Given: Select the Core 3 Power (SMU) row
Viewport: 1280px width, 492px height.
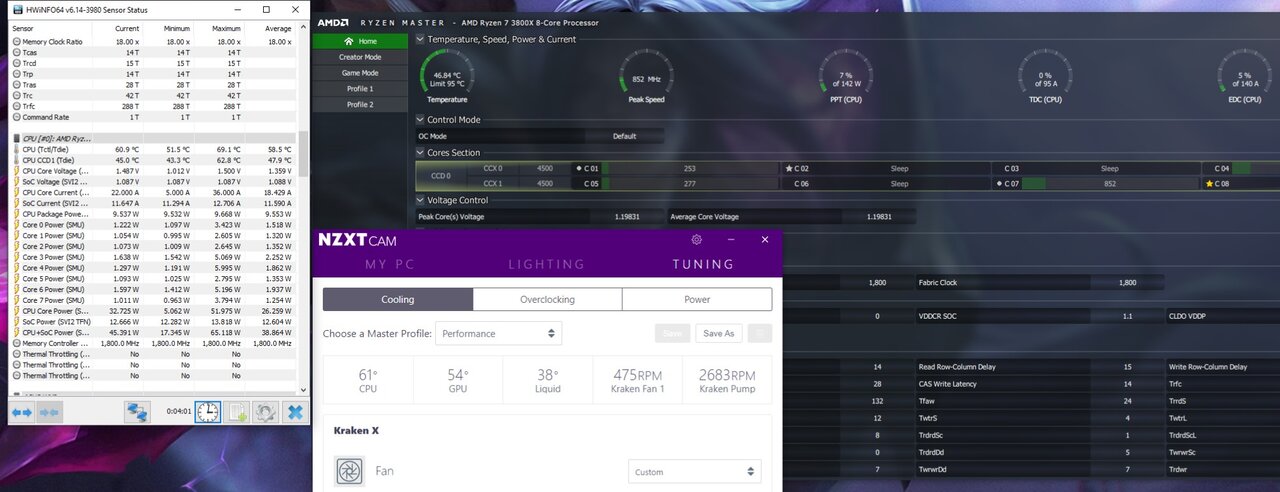Looking at the screenshot, I should 152,257.
